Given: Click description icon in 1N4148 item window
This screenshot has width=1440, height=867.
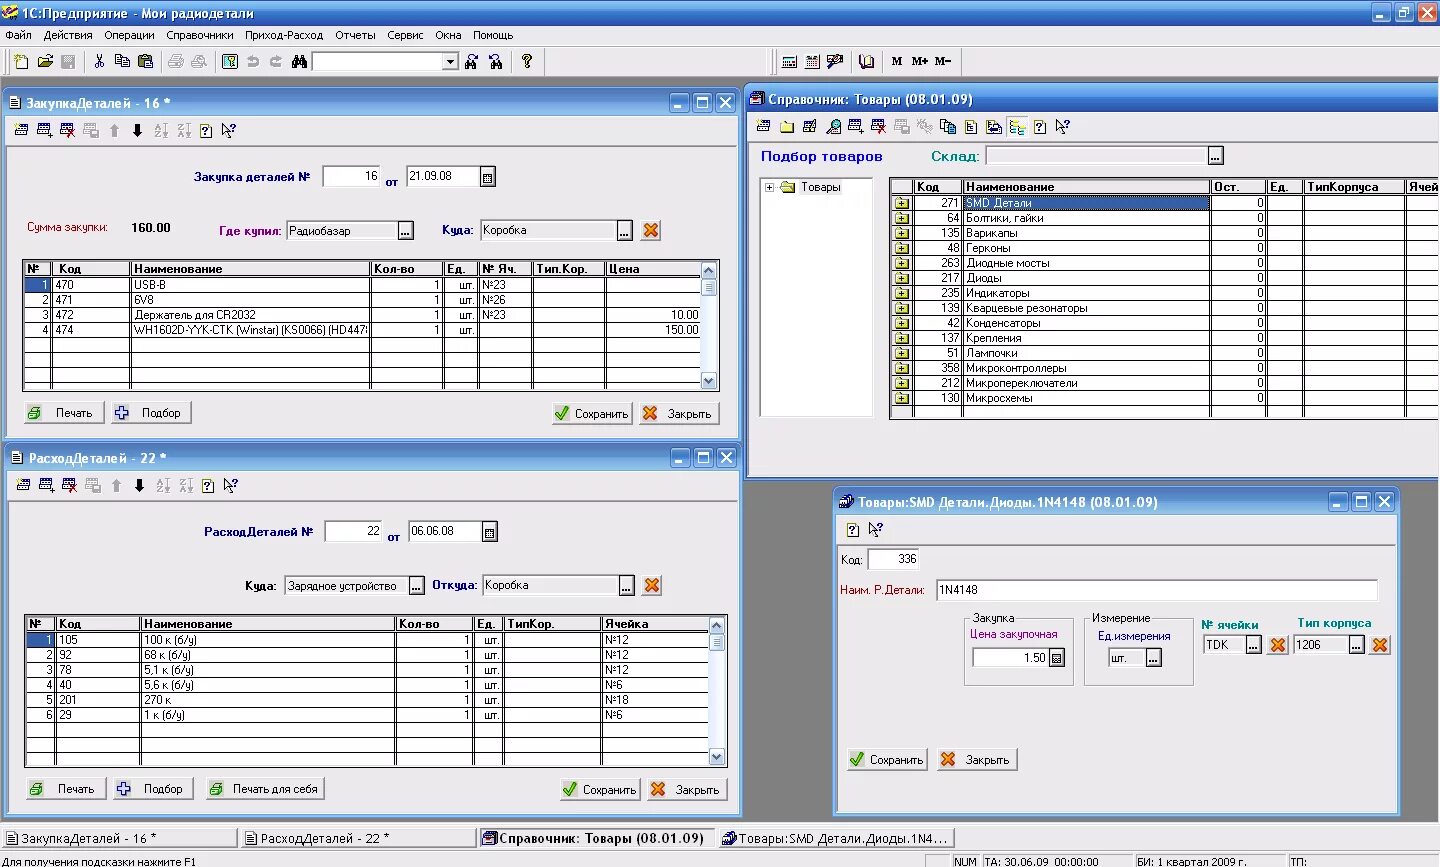Looking at the screenshot, I should click(852, 529).
